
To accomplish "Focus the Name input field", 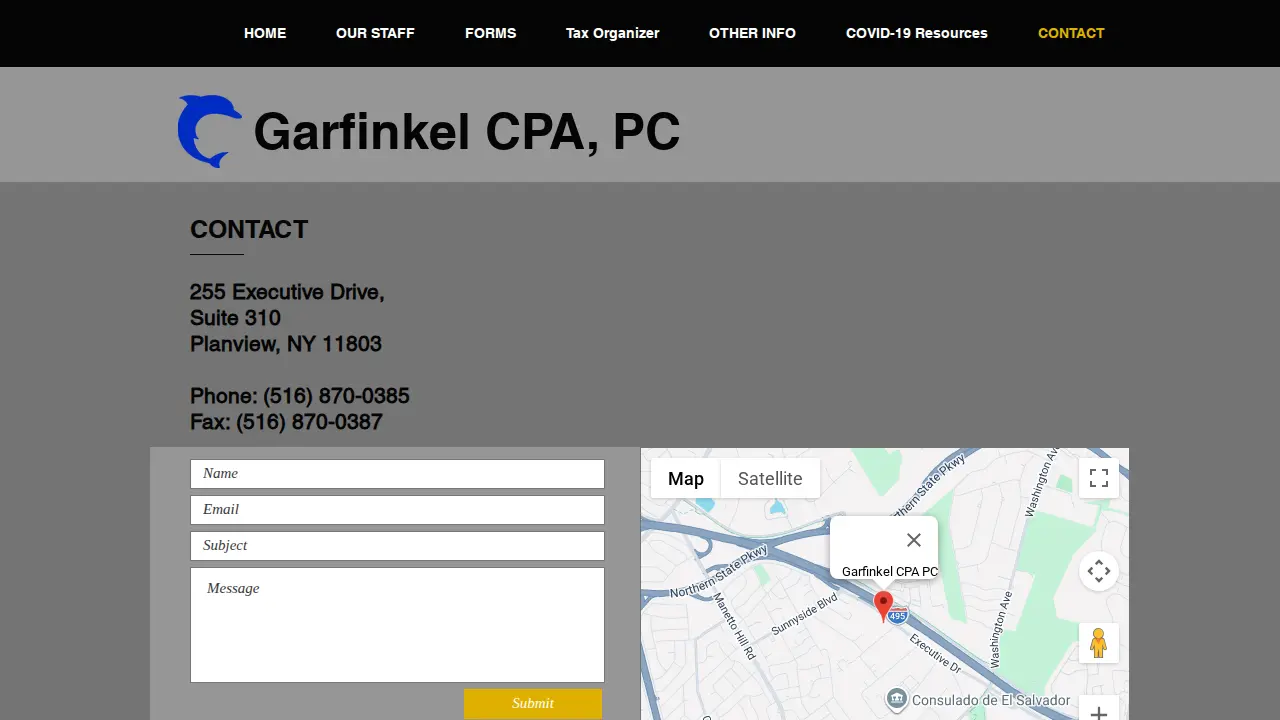I will tap(397, 474).
